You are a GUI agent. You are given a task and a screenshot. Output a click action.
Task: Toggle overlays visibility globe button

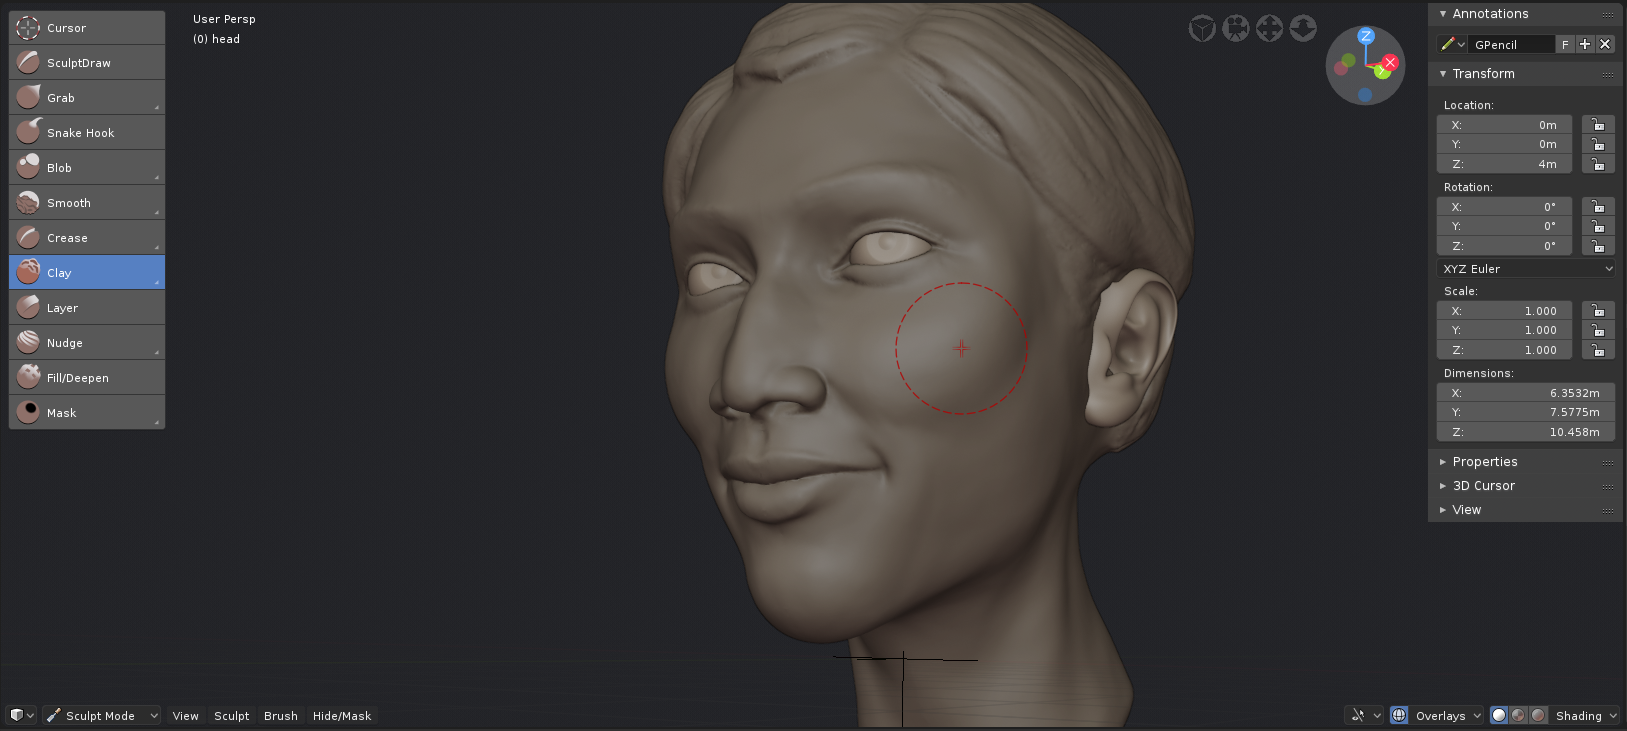(x=1399, y=715)
